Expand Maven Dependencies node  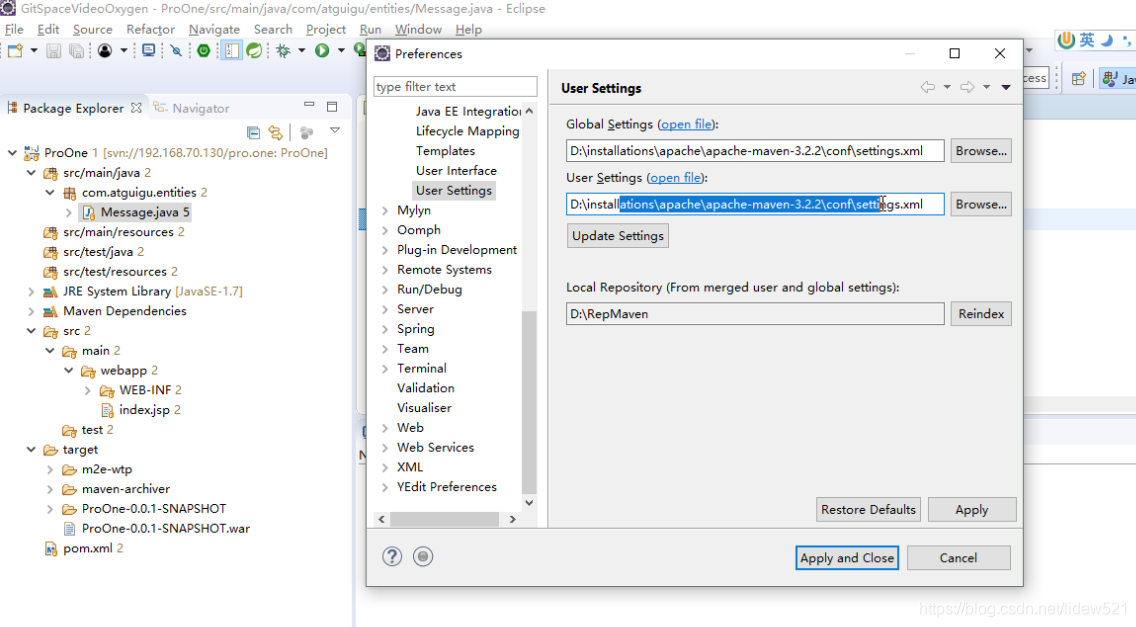coord(31,311)
